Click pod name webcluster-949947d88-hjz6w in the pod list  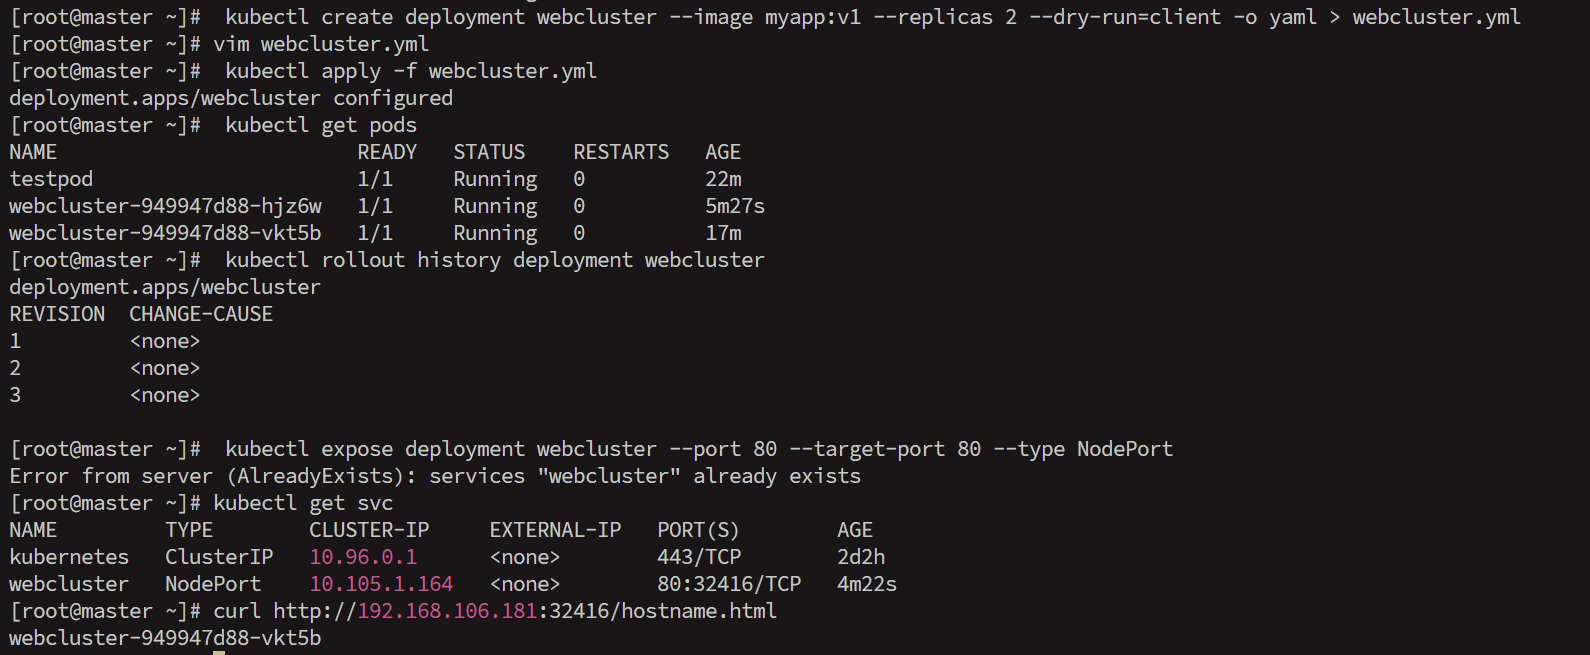pos(166,206)
